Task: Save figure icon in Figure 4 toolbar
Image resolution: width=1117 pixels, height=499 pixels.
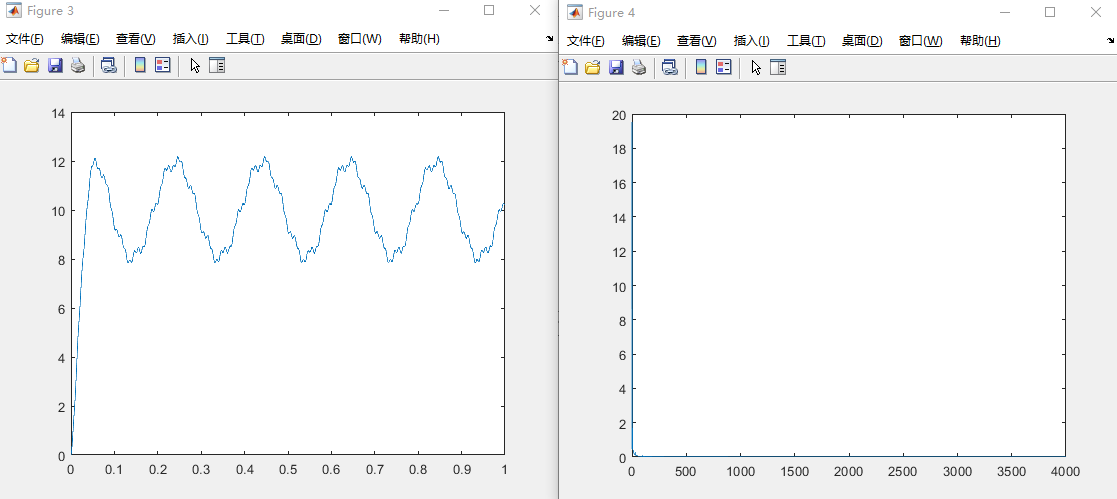Action: [x=616, y=68]
